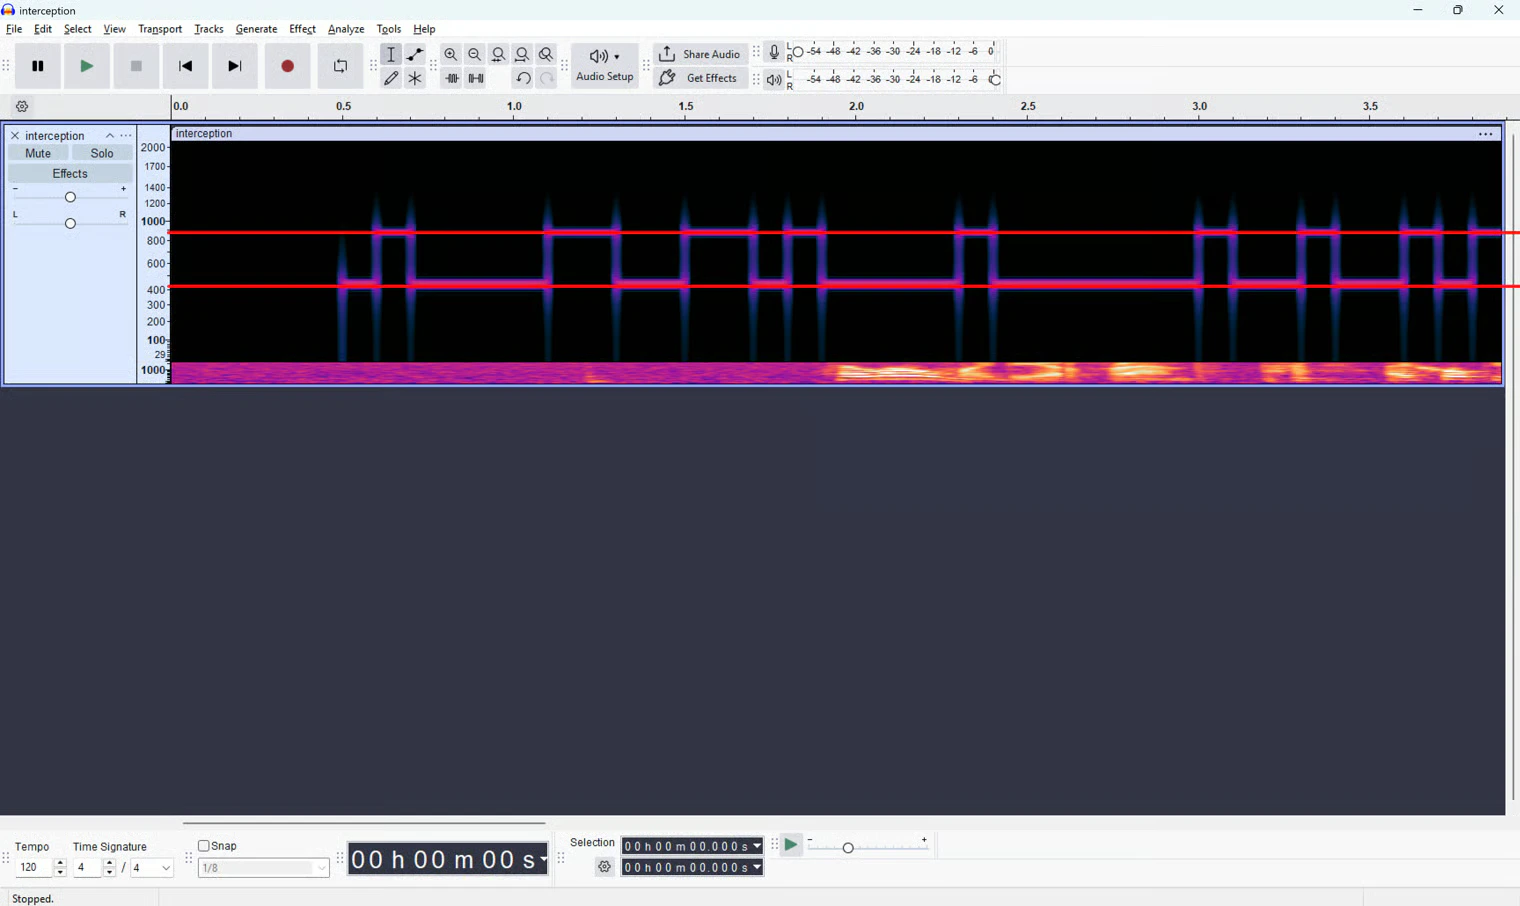This screenshot has height=906, width=1520.
Task: Click the track pan slider
Action: pos(70,223)
